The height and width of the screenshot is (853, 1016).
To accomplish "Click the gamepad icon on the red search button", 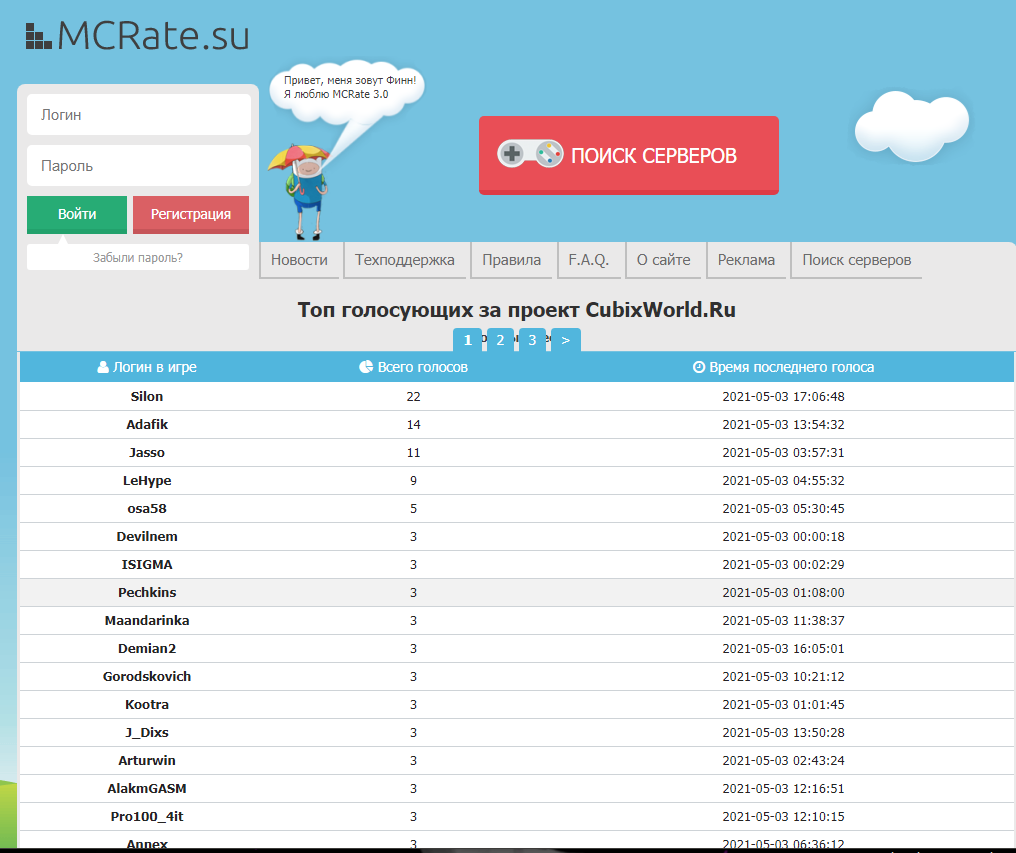I will tap(530, 154).
